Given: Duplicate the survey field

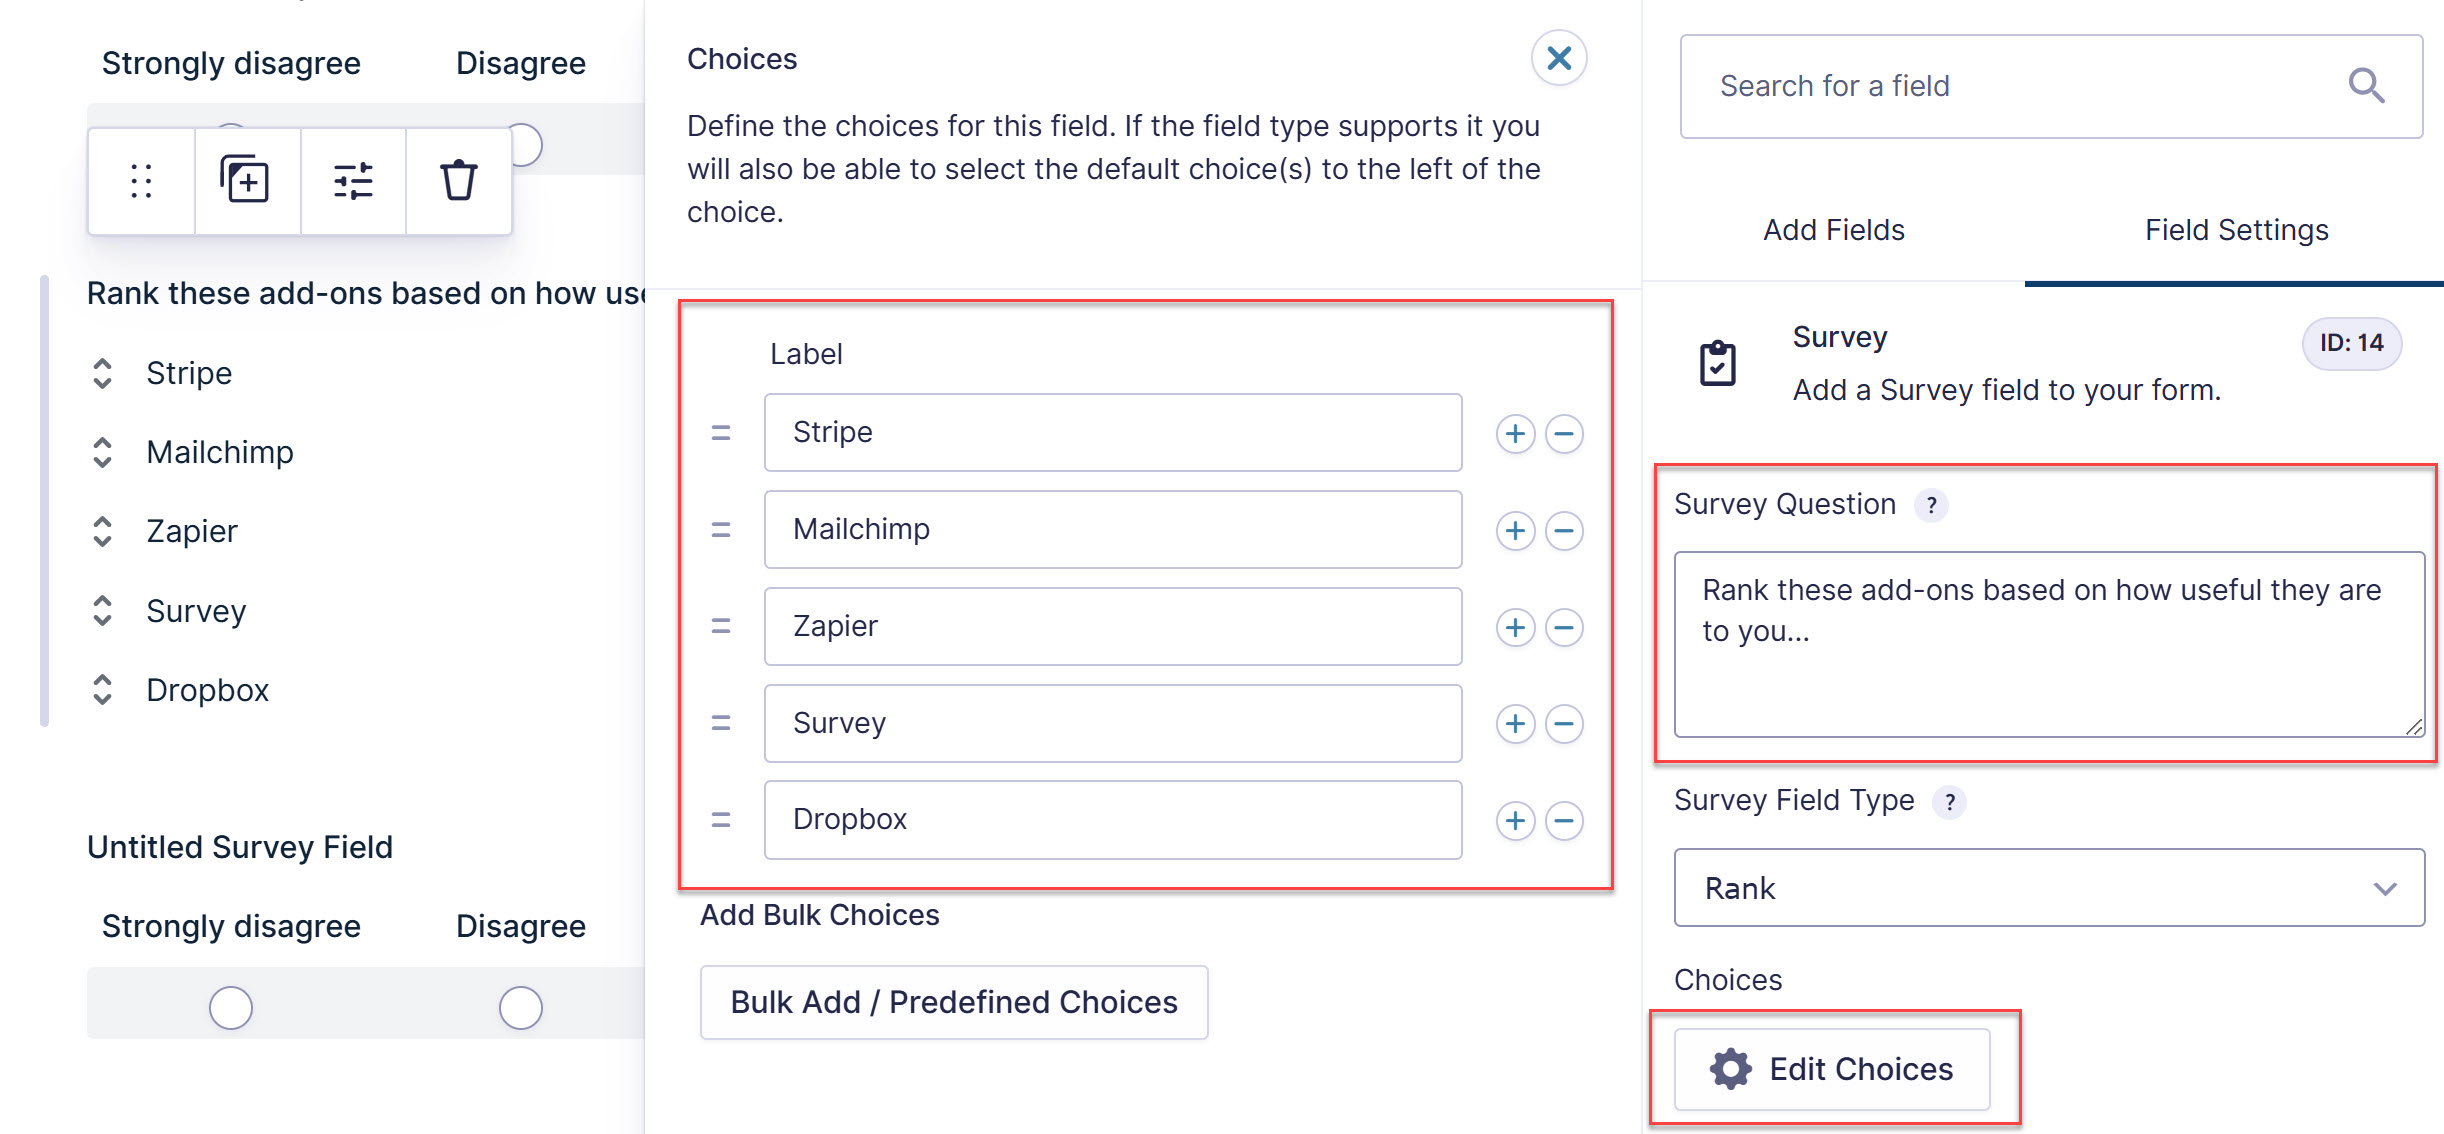Looking at the screenshot, I should pyautogui.click(x=246, y=181).
